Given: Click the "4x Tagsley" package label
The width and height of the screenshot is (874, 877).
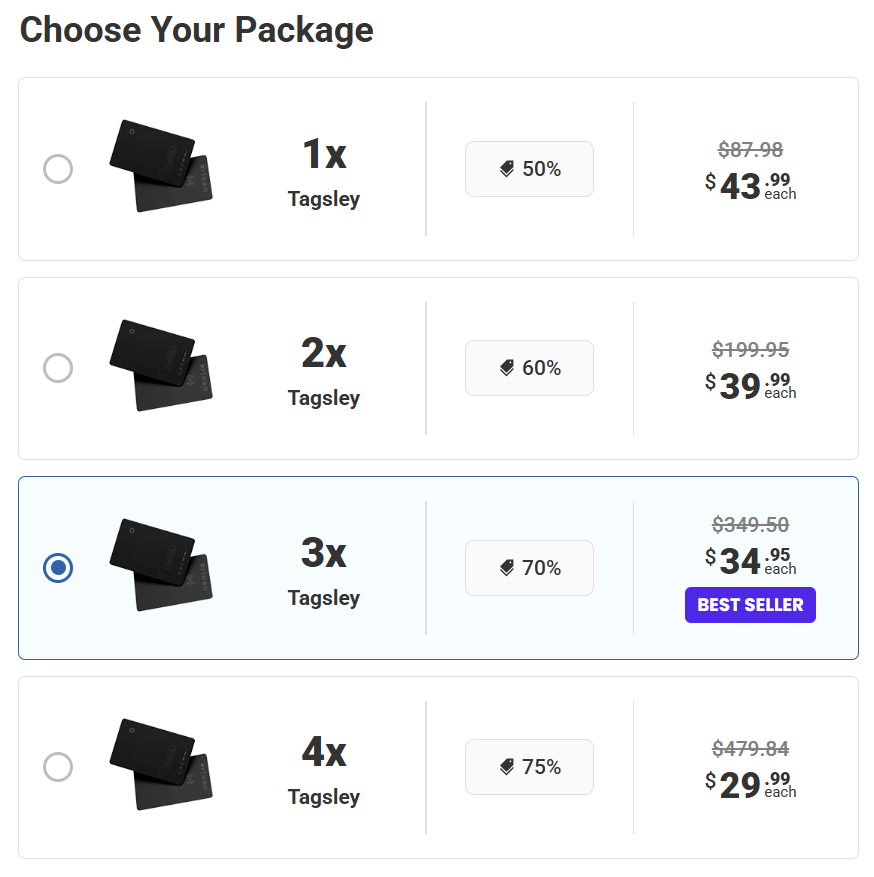Looking at the screenshot, I should pos(324,771).
